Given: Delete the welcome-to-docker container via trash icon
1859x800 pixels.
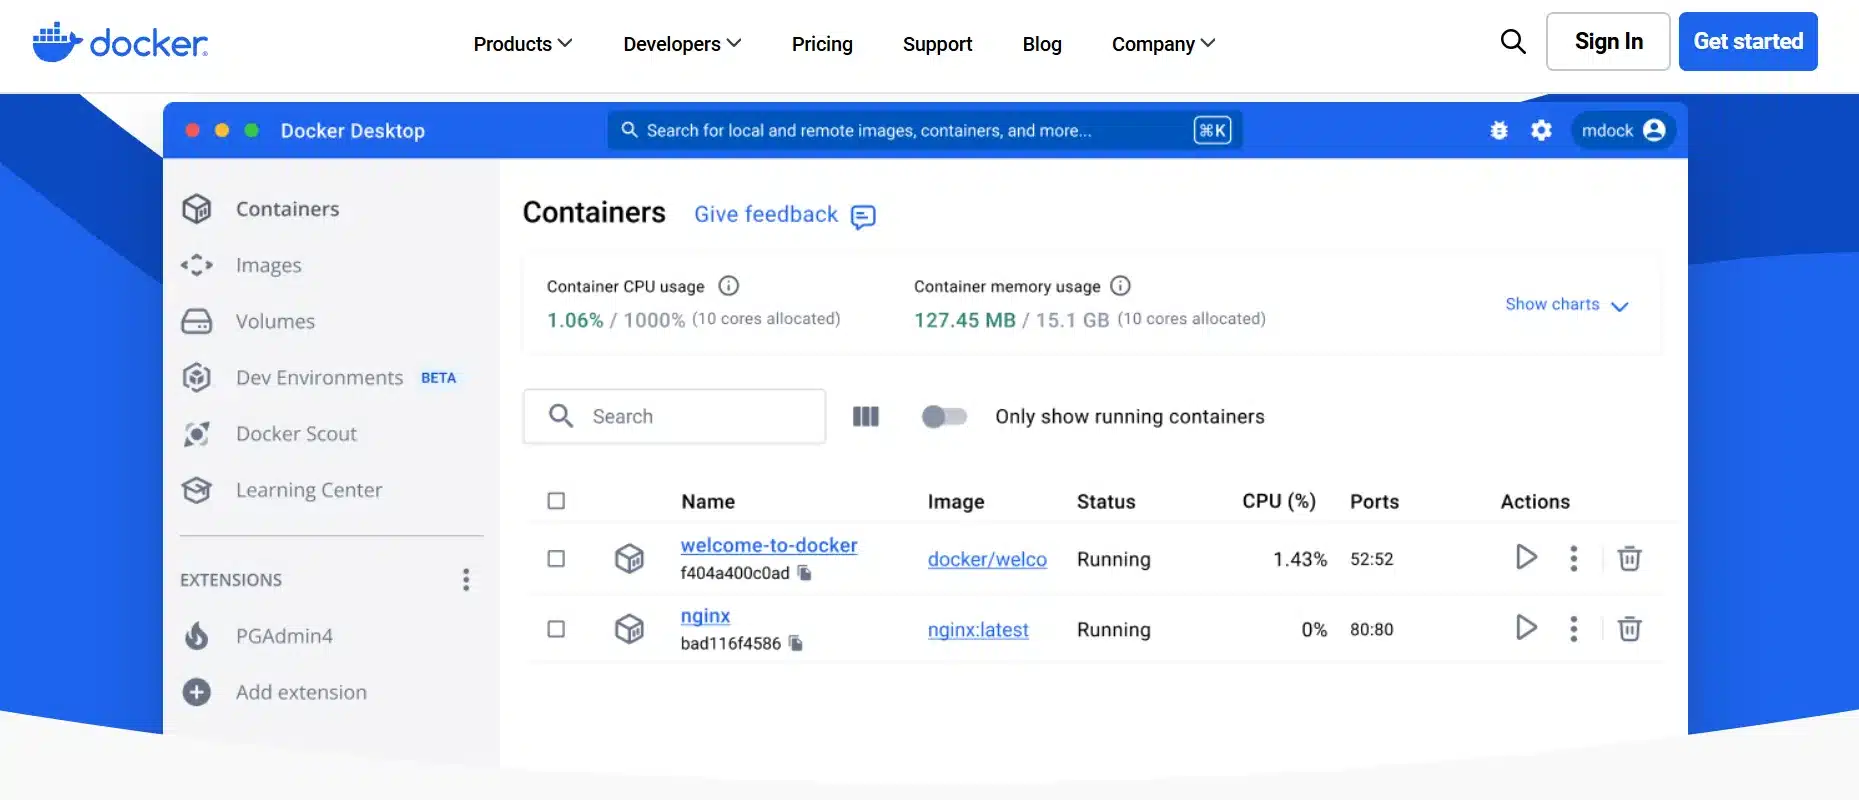Looking at the screenshot, I should click(x=1629, y=558).
